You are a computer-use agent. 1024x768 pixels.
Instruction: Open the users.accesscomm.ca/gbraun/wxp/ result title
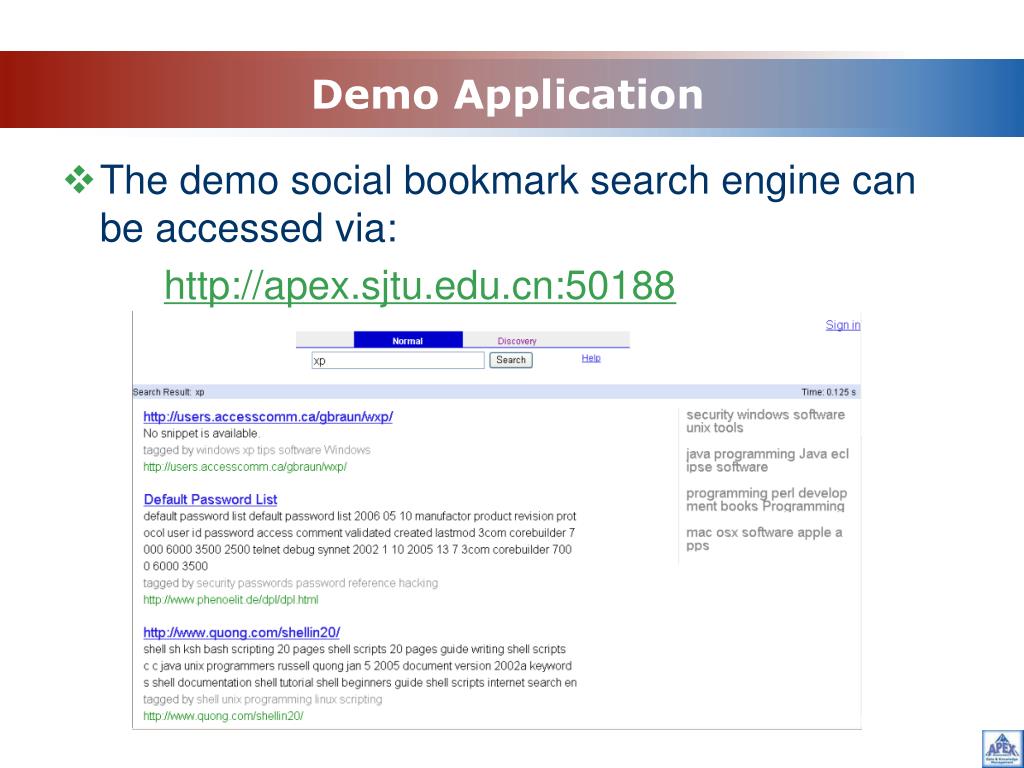pos(268,417)
